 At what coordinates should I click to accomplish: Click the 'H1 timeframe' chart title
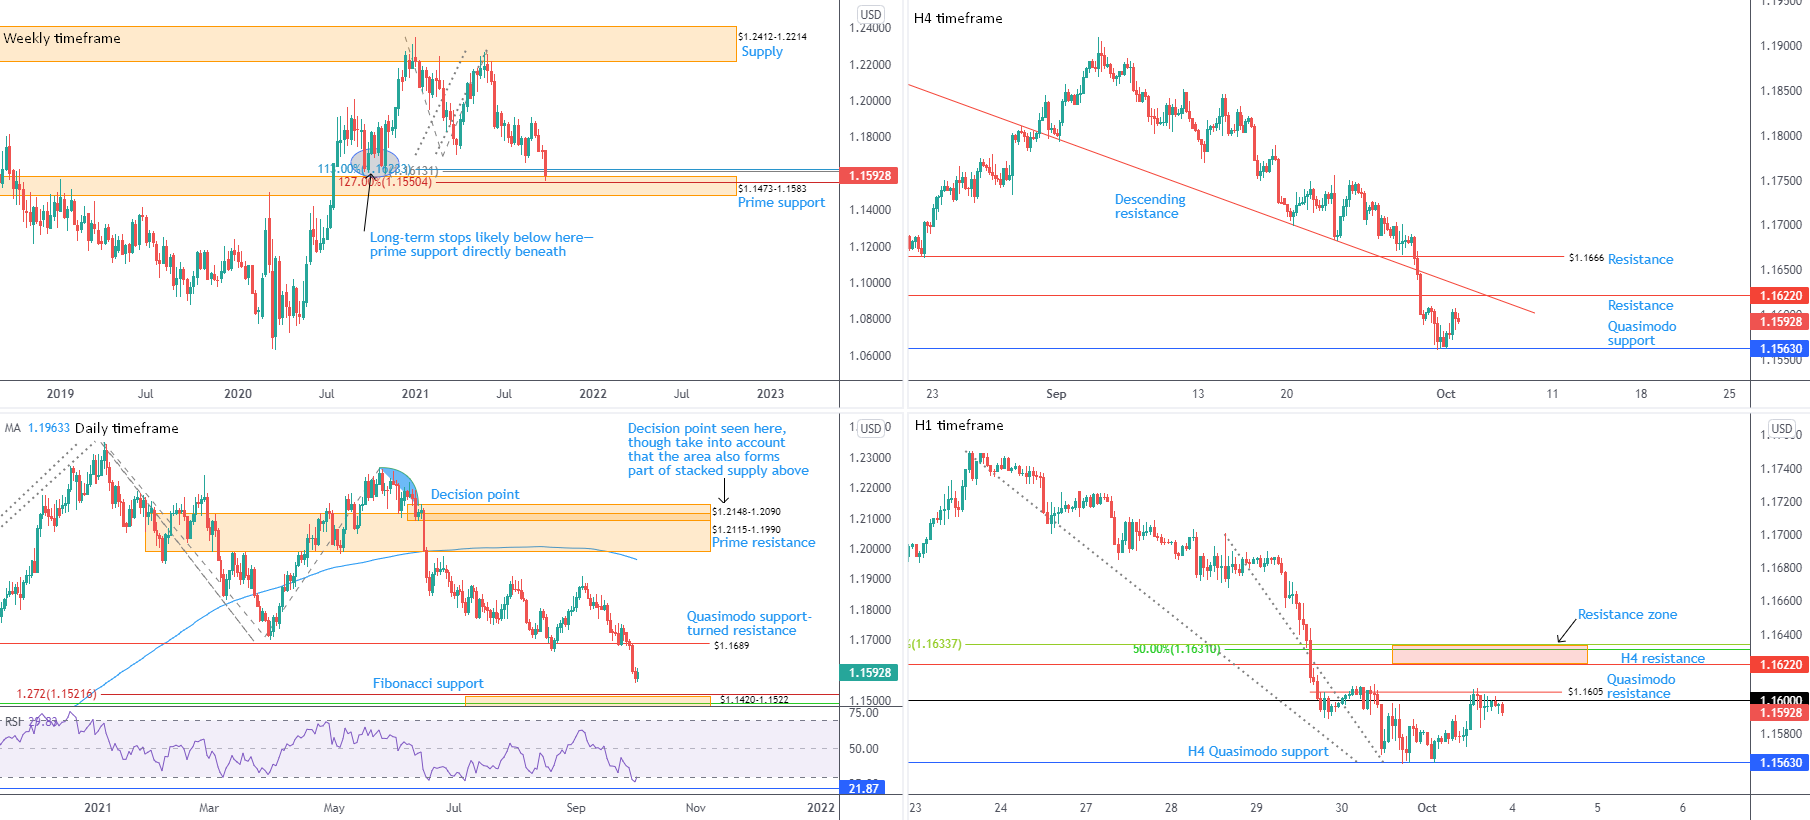pos(959,425)
